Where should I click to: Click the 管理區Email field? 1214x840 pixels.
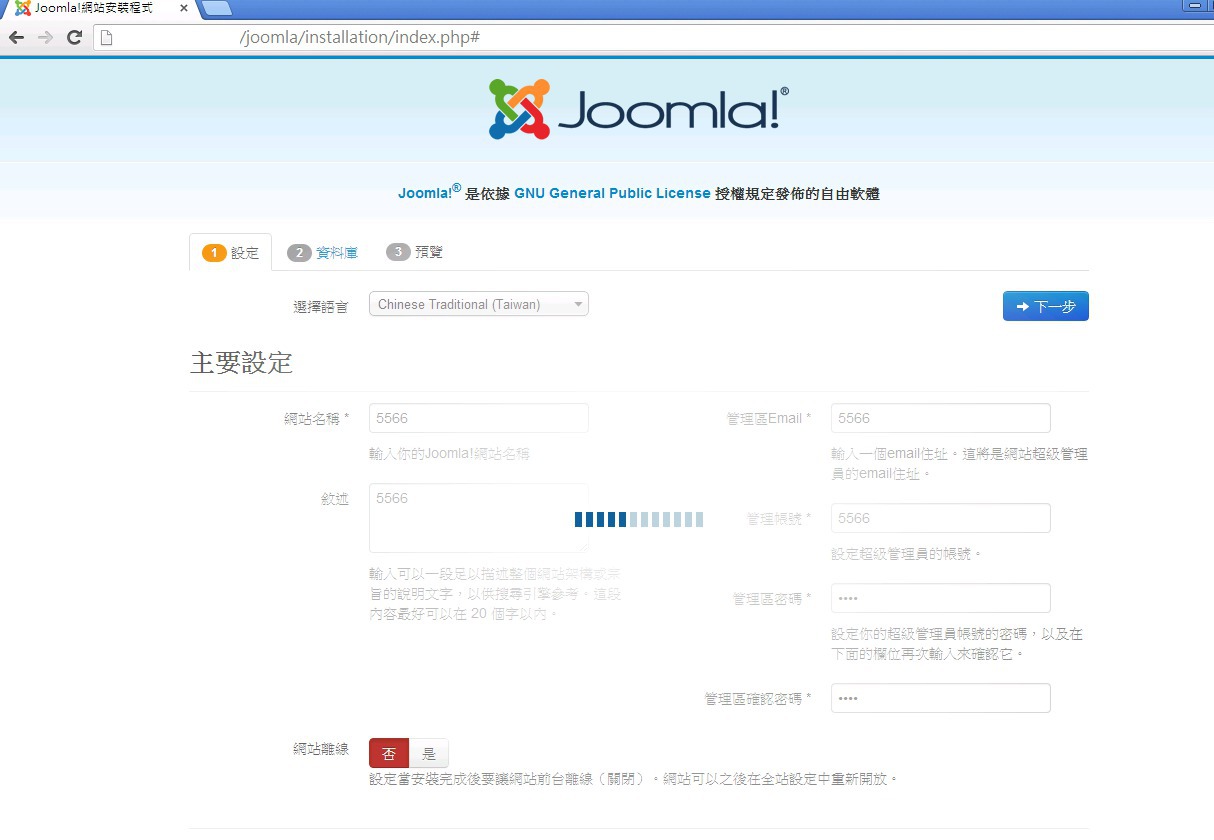[940, 418]
